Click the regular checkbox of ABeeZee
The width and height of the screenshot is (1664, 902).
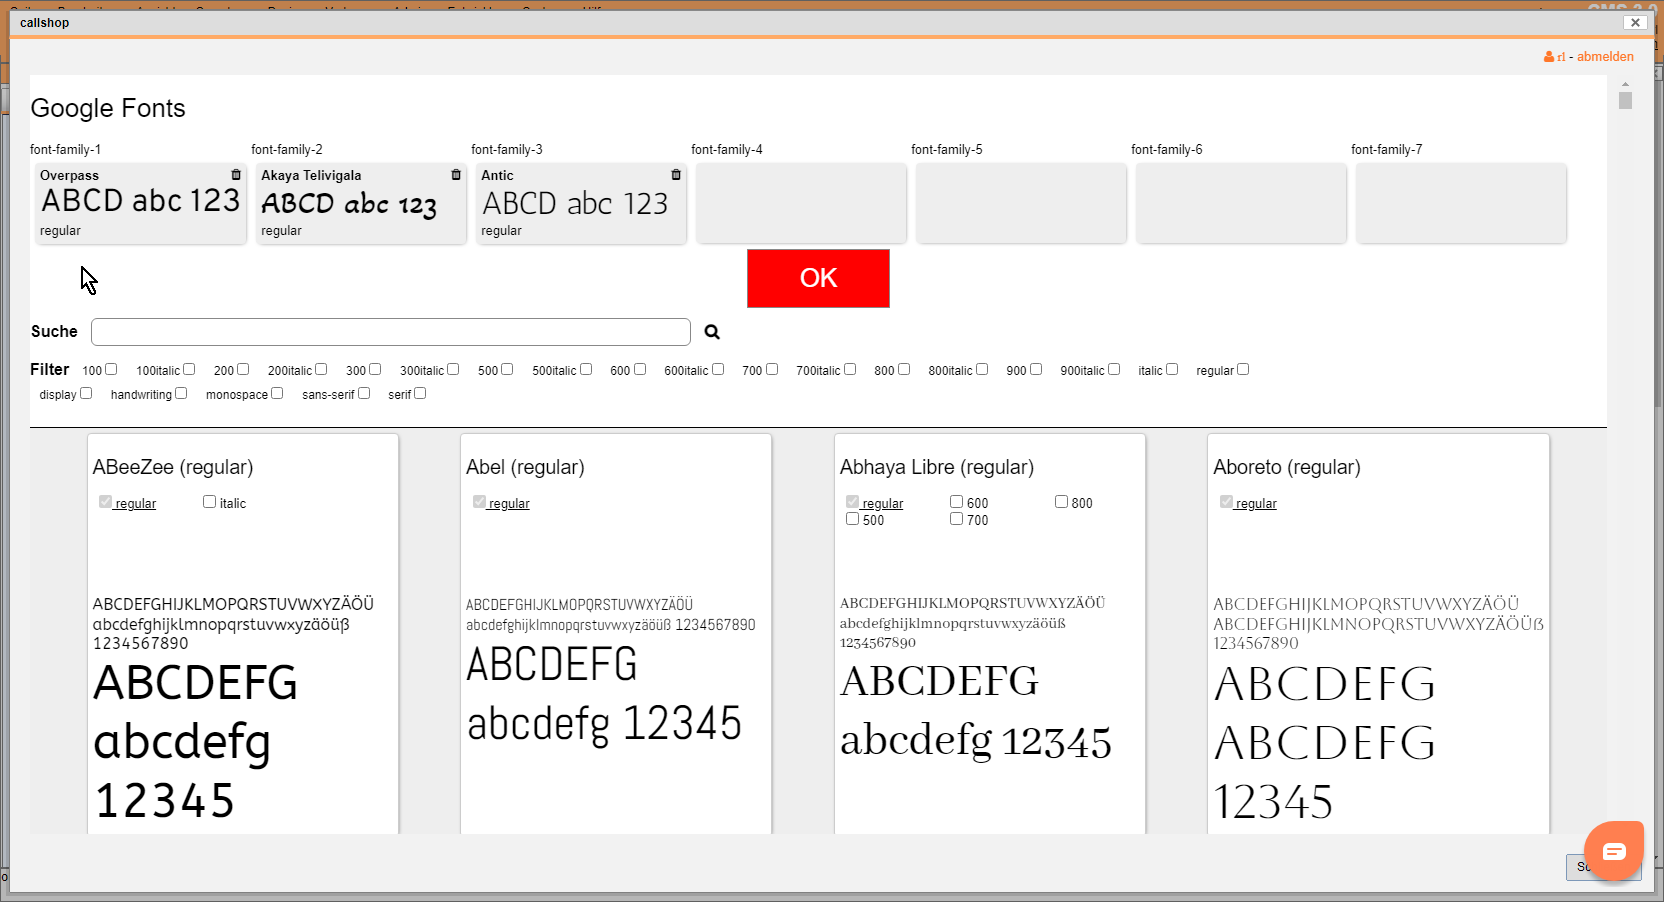105,502
